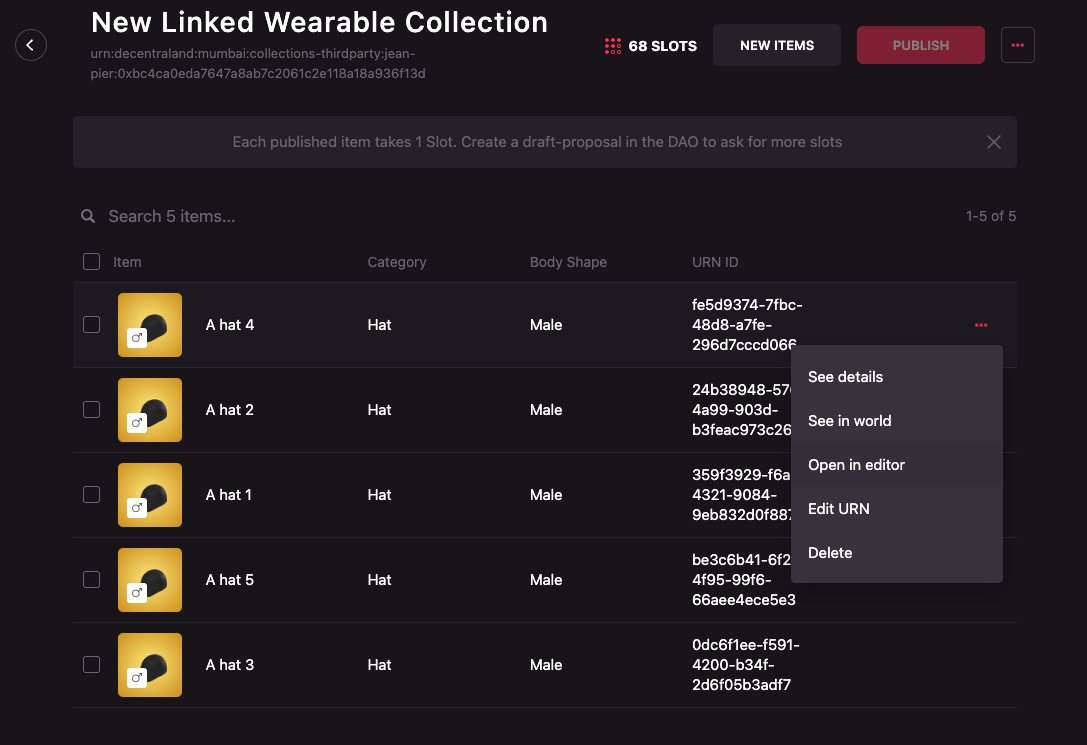Select Open in editor menu option

click(x=856, y=465)
